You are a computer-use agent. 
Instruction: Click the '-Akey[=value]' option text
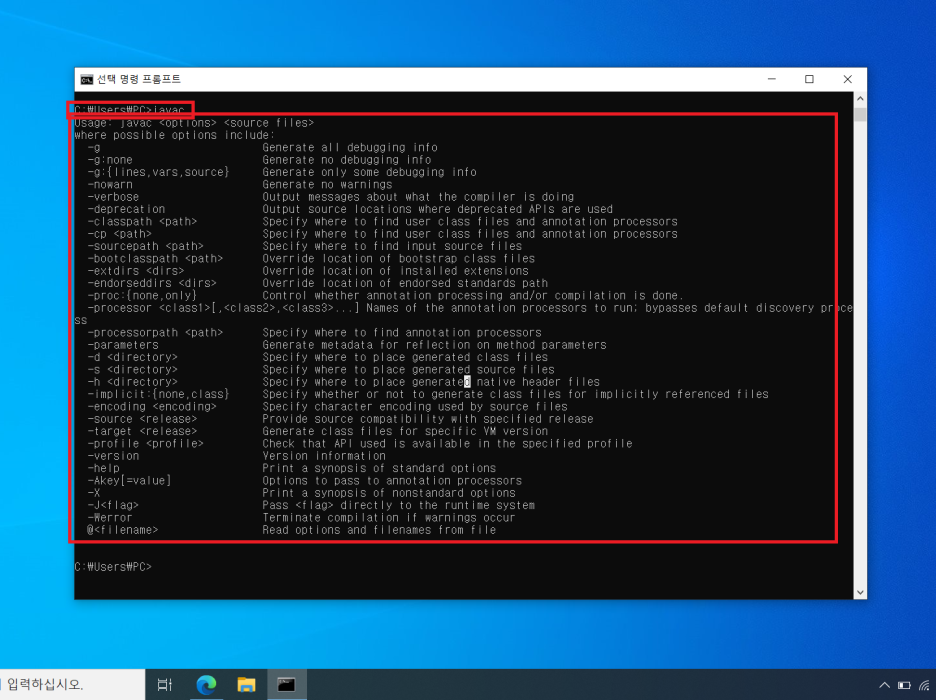tap(129, 480)
